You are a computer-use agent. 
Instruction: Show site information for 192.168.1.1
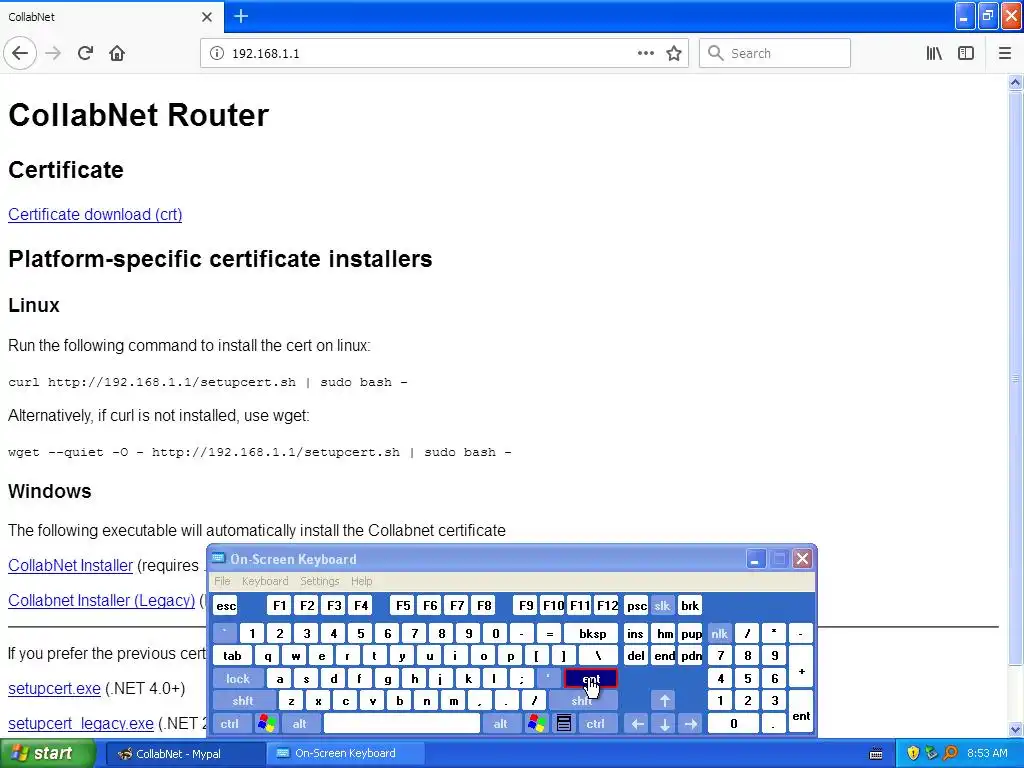pos(217,54)
